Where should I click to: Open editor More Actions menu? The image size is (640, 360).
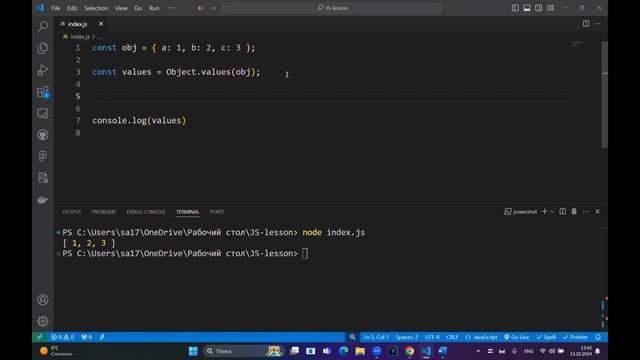[x=598, y=24]
